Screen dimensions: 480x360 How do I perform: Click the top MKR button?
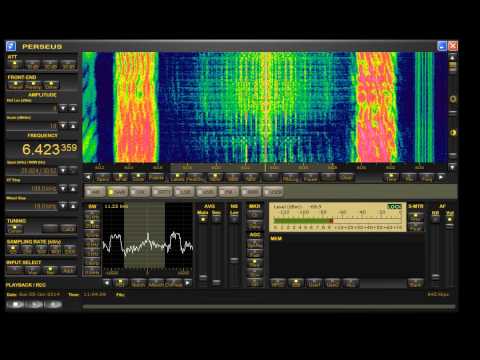pos(255,214)
